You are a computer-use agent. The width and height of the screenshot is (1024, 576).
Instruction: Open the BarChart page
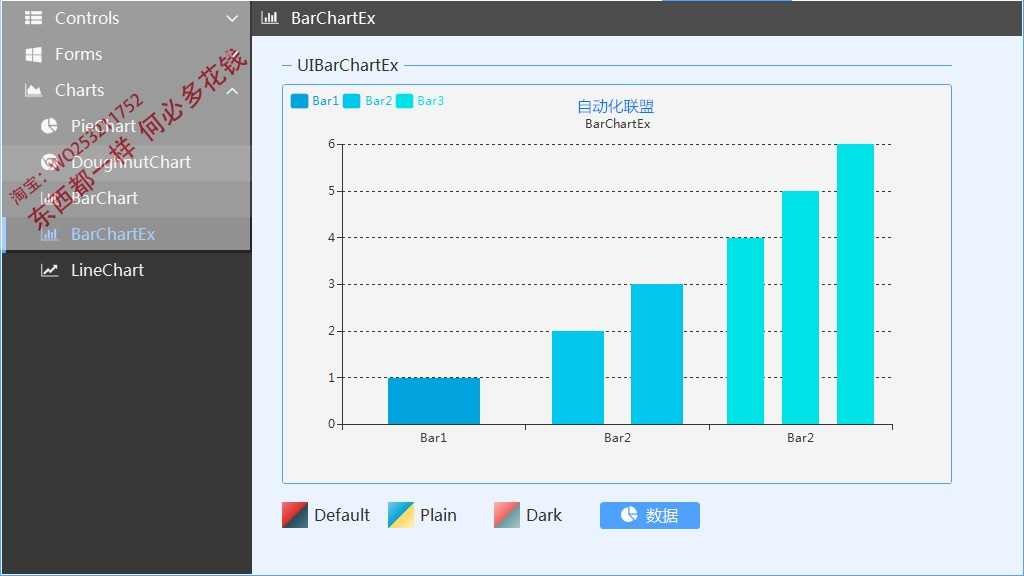point(104,198)
